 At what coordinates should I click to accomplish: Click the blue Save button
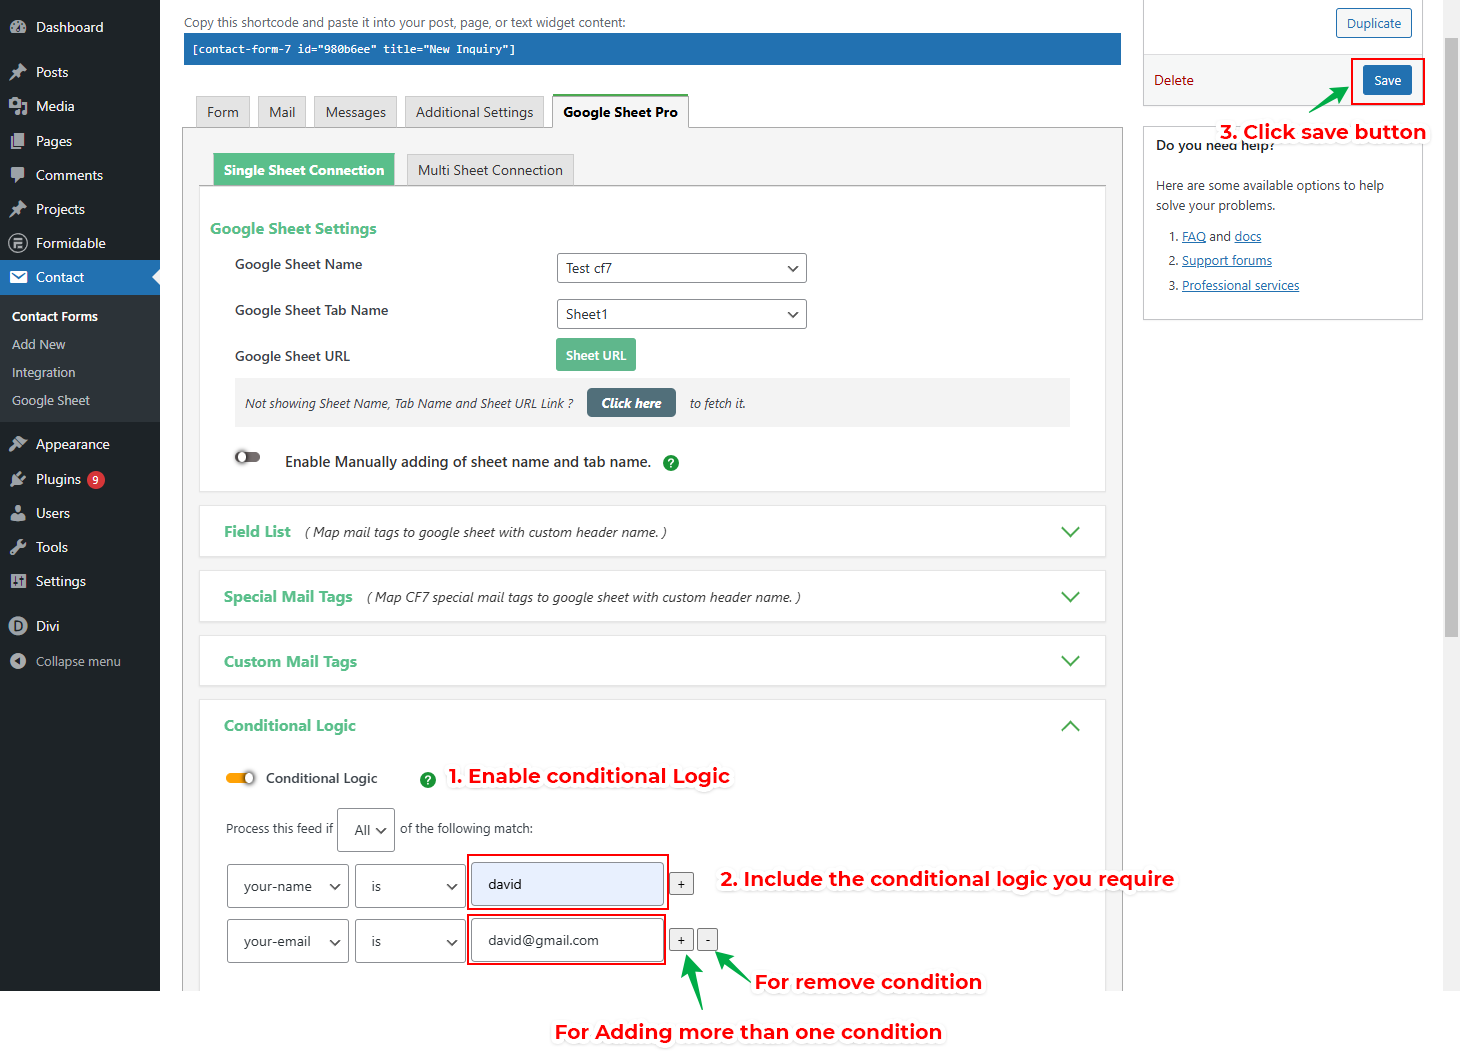(x=1387, y=81)
